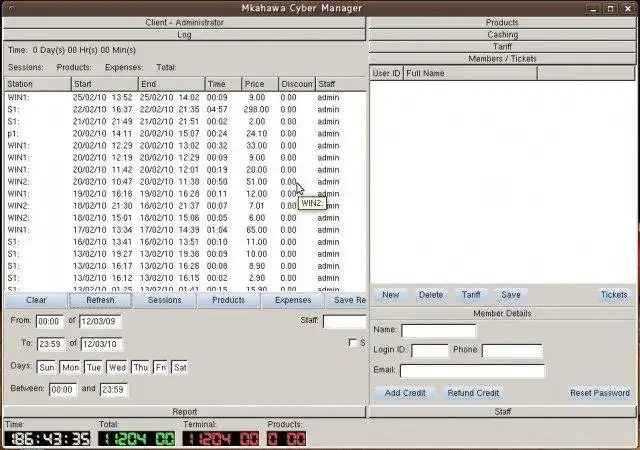Edit the Between end time 23:59 field

point(114,390)
